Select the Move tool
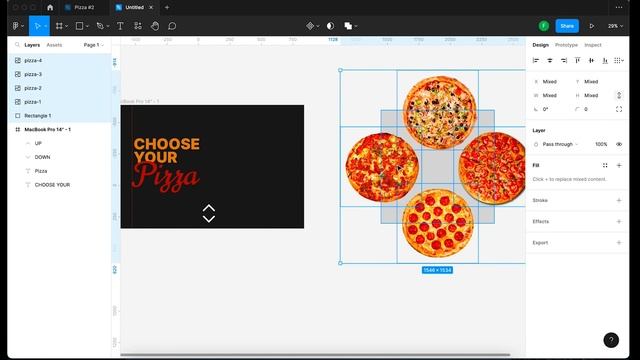This screenshot has height=360, width=640. [x=37, y=26]
